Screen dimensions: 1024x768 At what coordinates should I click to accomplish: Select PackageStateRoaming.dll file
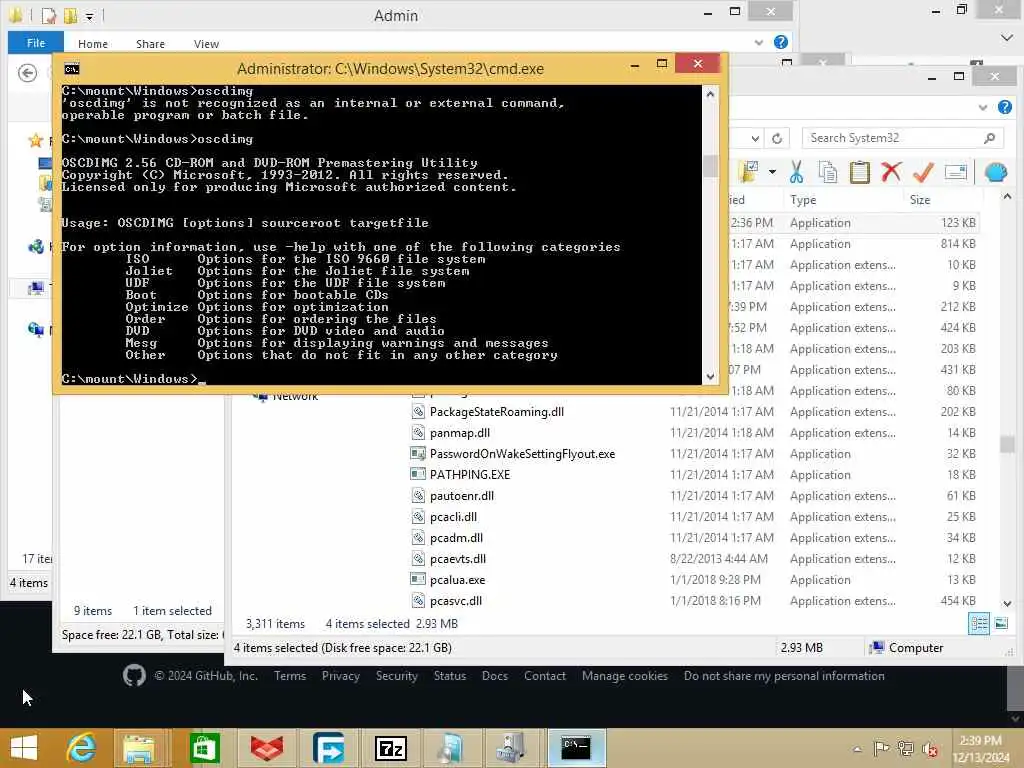496,412
